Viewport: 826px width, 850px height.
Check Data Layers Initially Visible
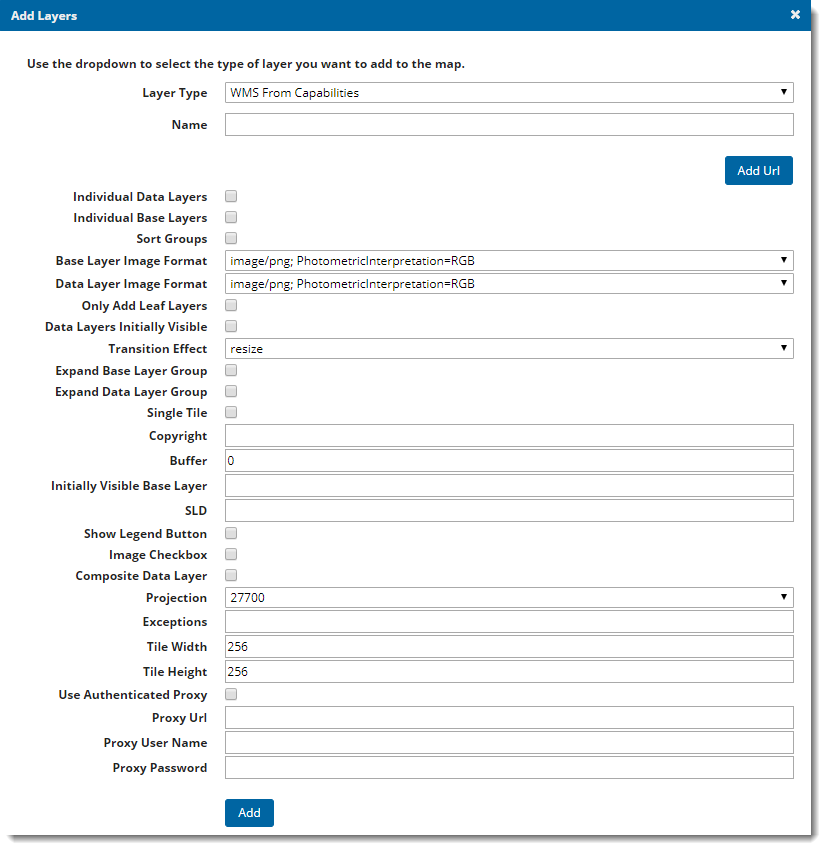pyautogui.click(x=231, y=326)
